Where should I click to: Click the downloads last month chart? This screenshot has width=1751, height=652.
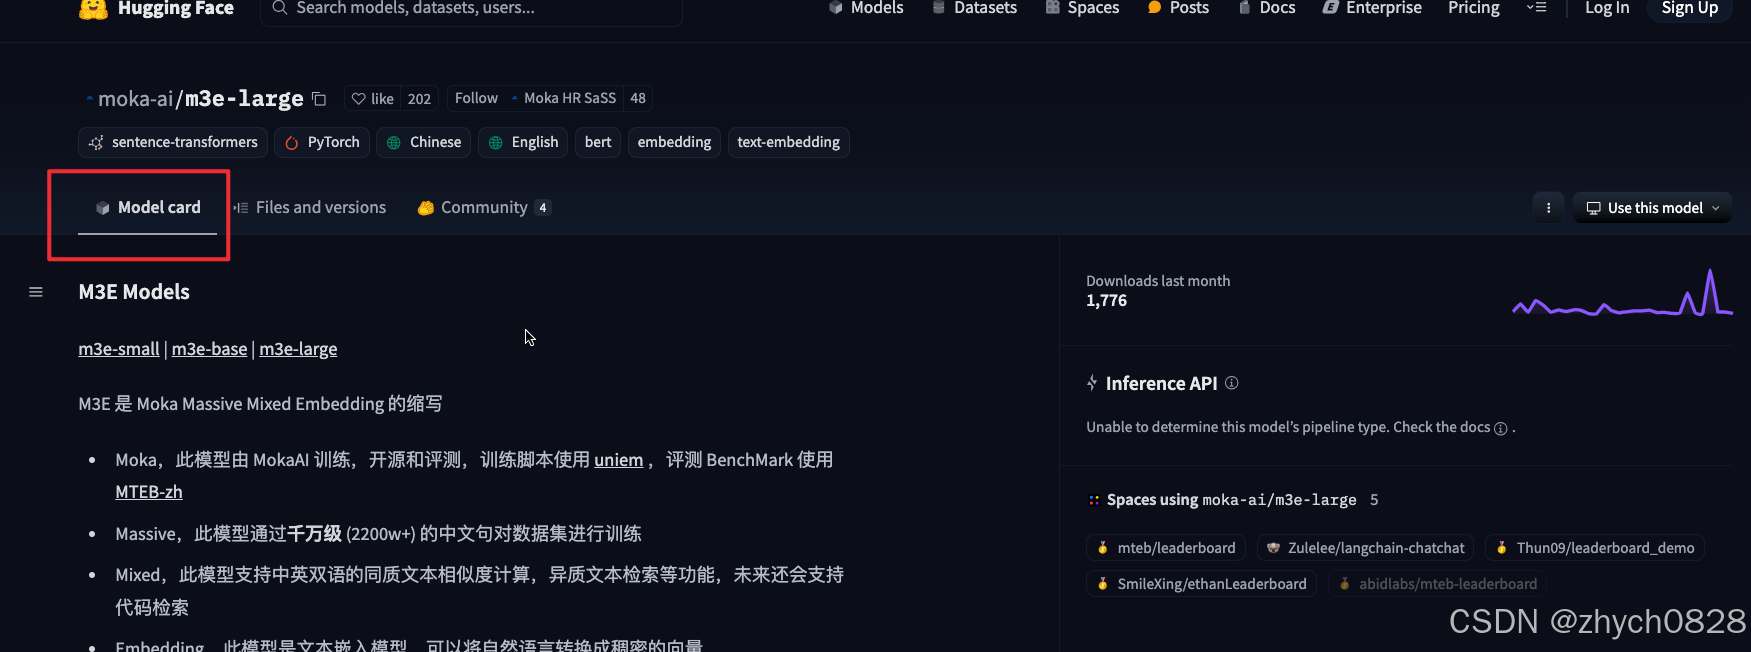click(x=1622, y=292)
